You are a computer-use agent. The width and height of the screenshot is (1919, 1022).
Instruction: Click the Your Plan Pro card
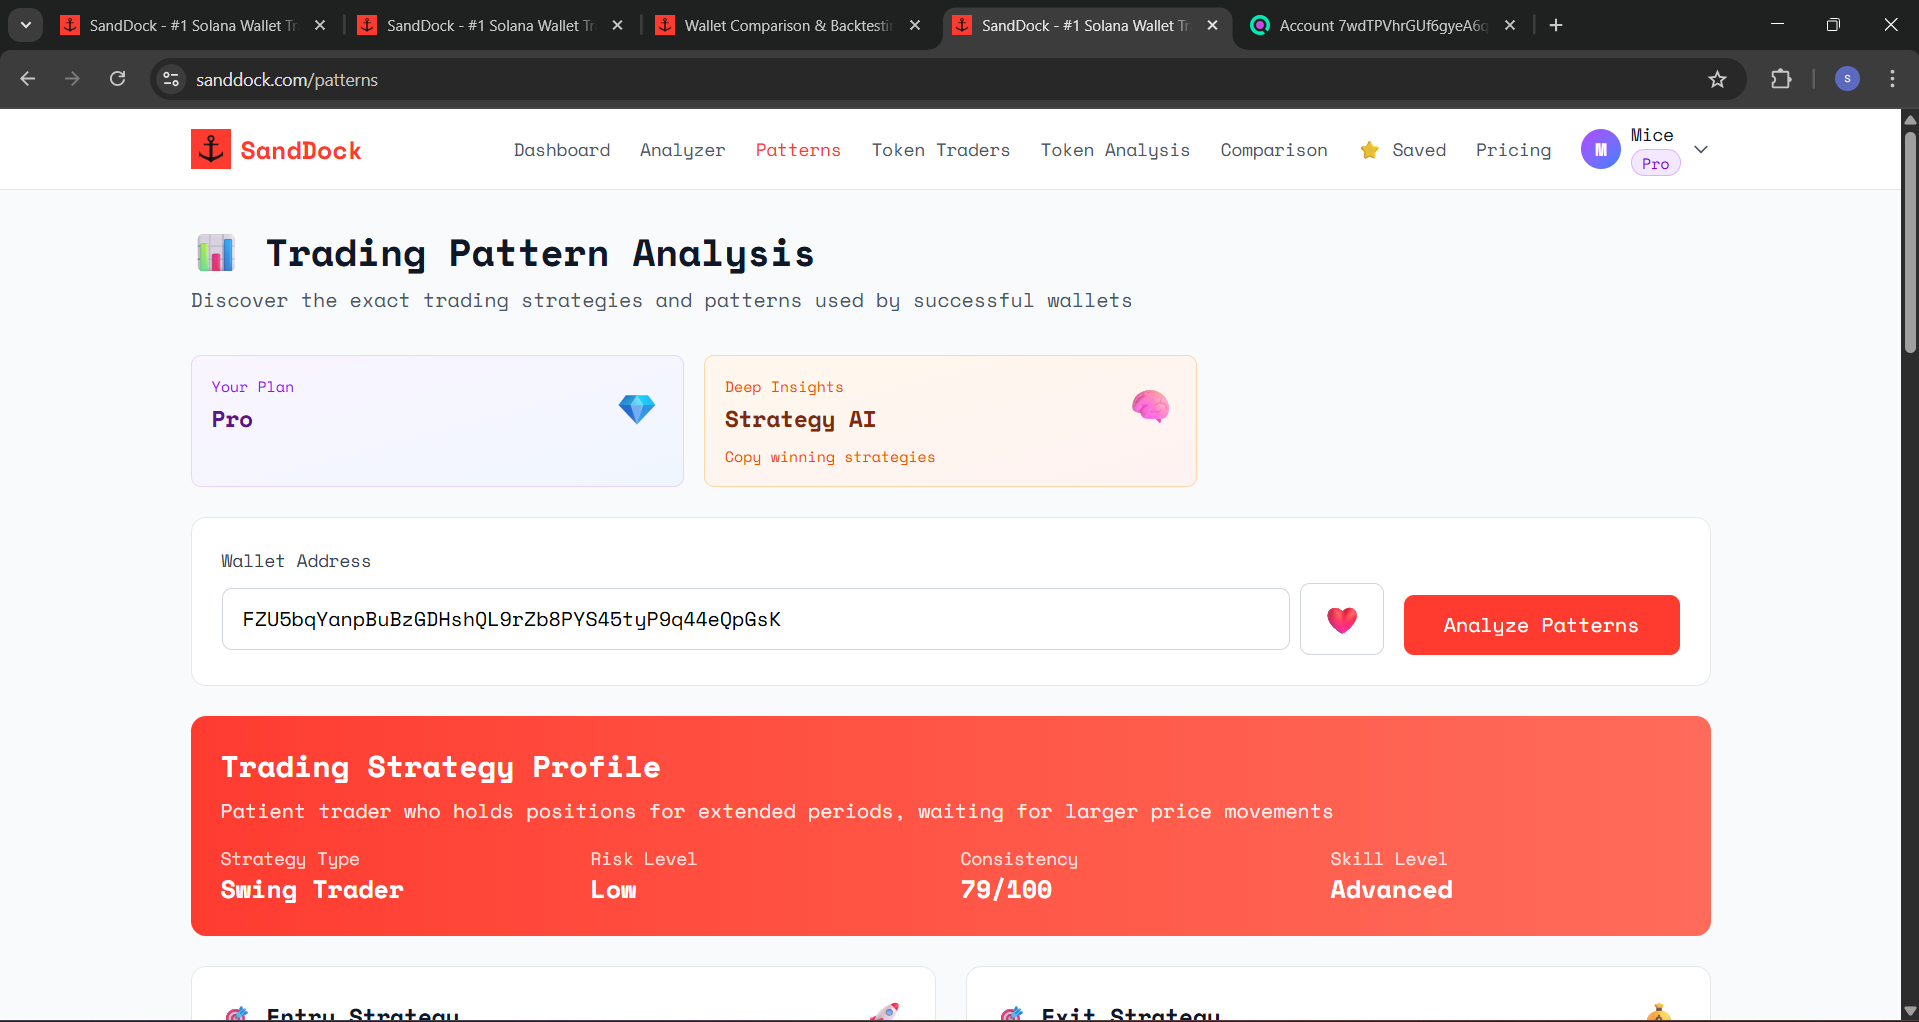[x=437, y=421]
